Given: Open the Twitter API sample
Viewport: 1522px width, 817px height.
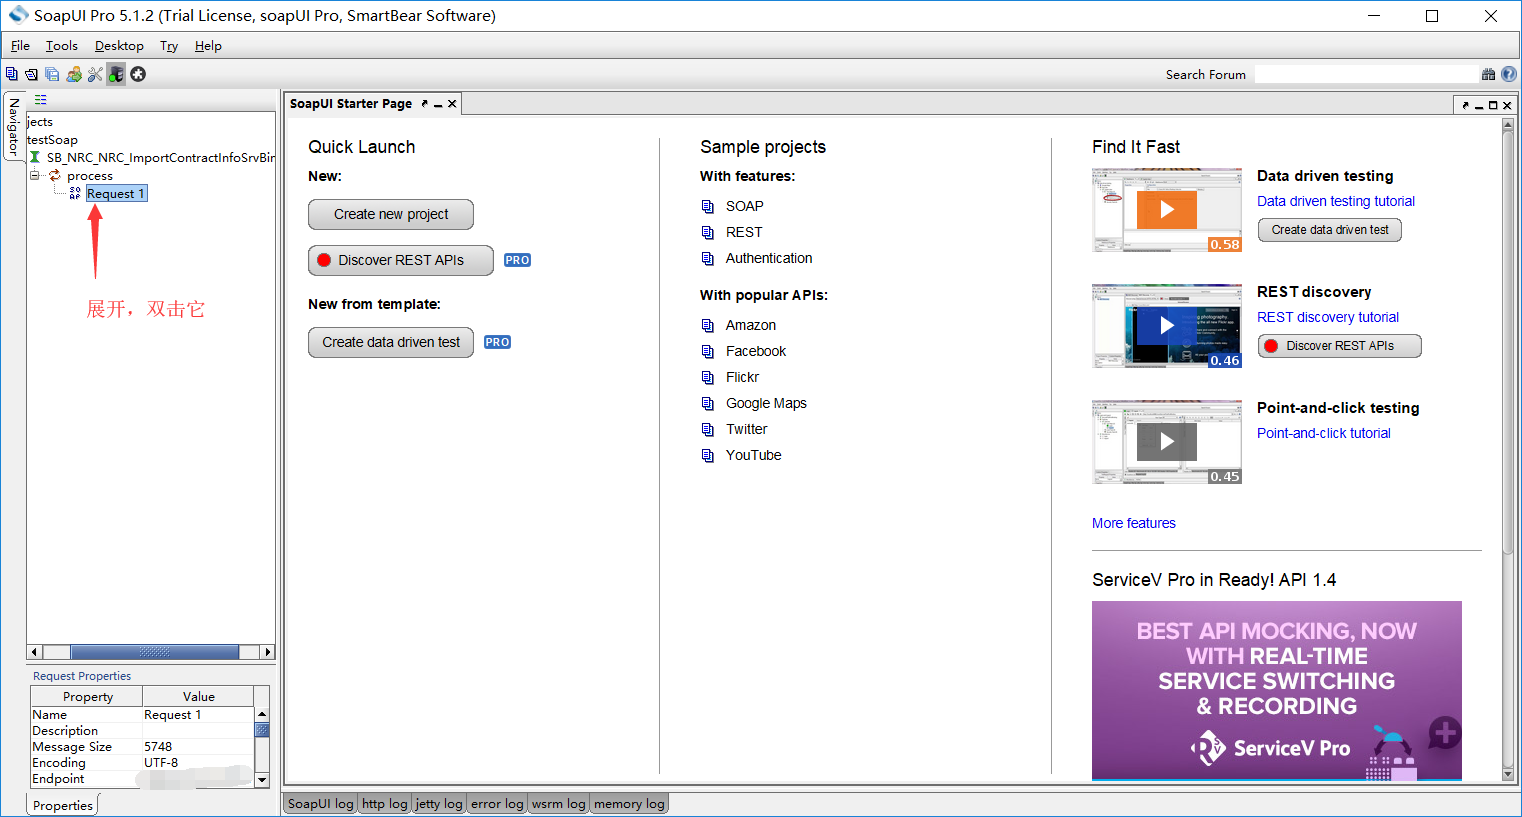Looking at the screenshot, I should [747, 429].
